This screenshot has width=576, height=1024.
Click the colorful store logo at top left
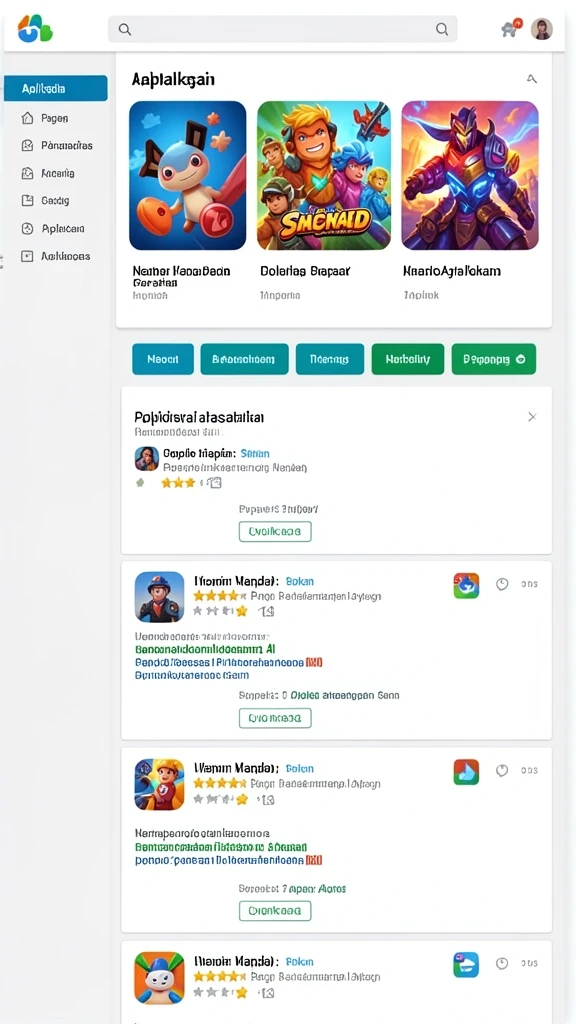click(x=35, y=28)
